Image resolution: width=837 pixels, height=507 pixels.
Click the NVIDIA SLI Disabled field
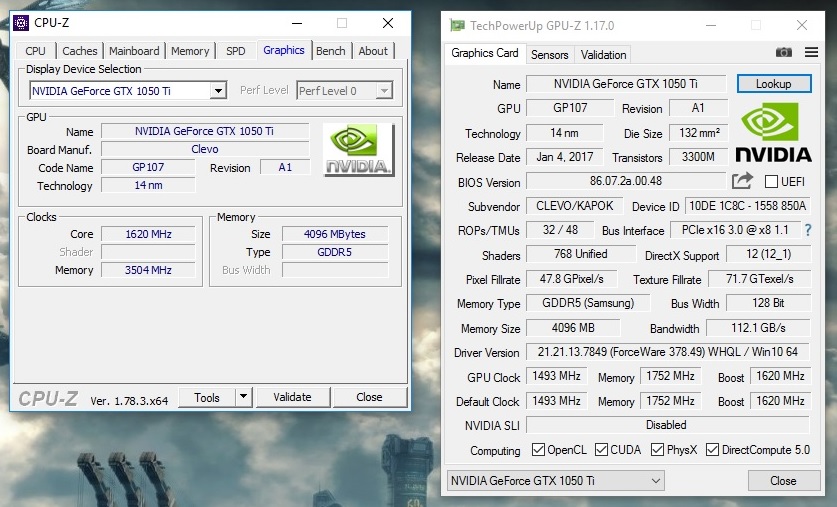pos(667,425)
